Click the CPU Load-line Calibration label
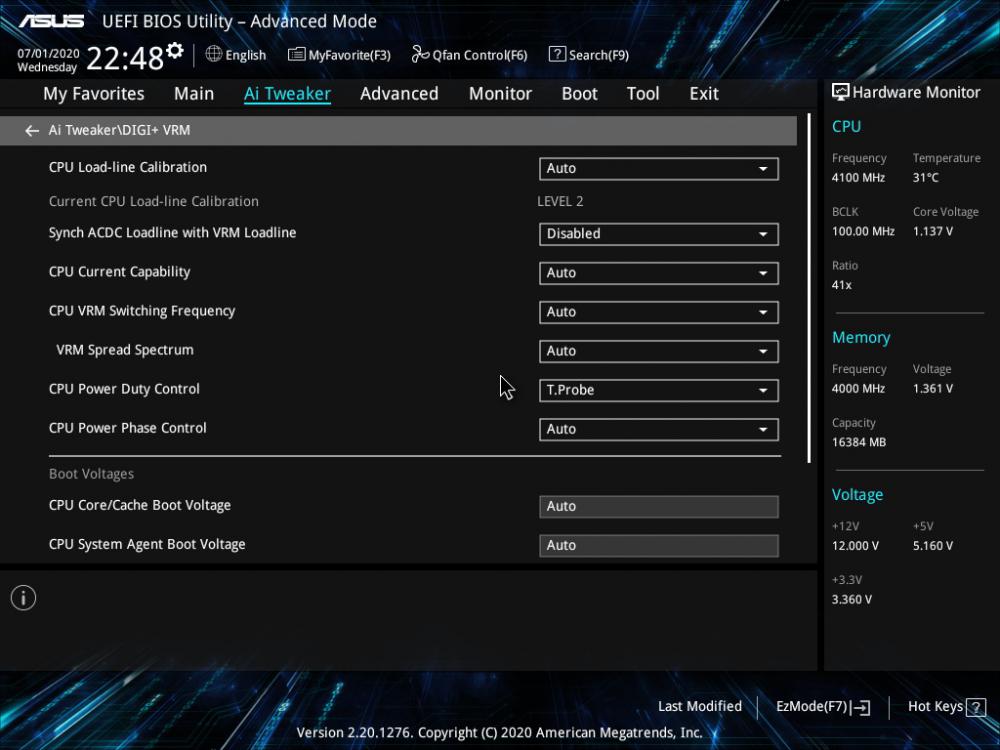Viewport: 1000px width, 750px height. 128,167
